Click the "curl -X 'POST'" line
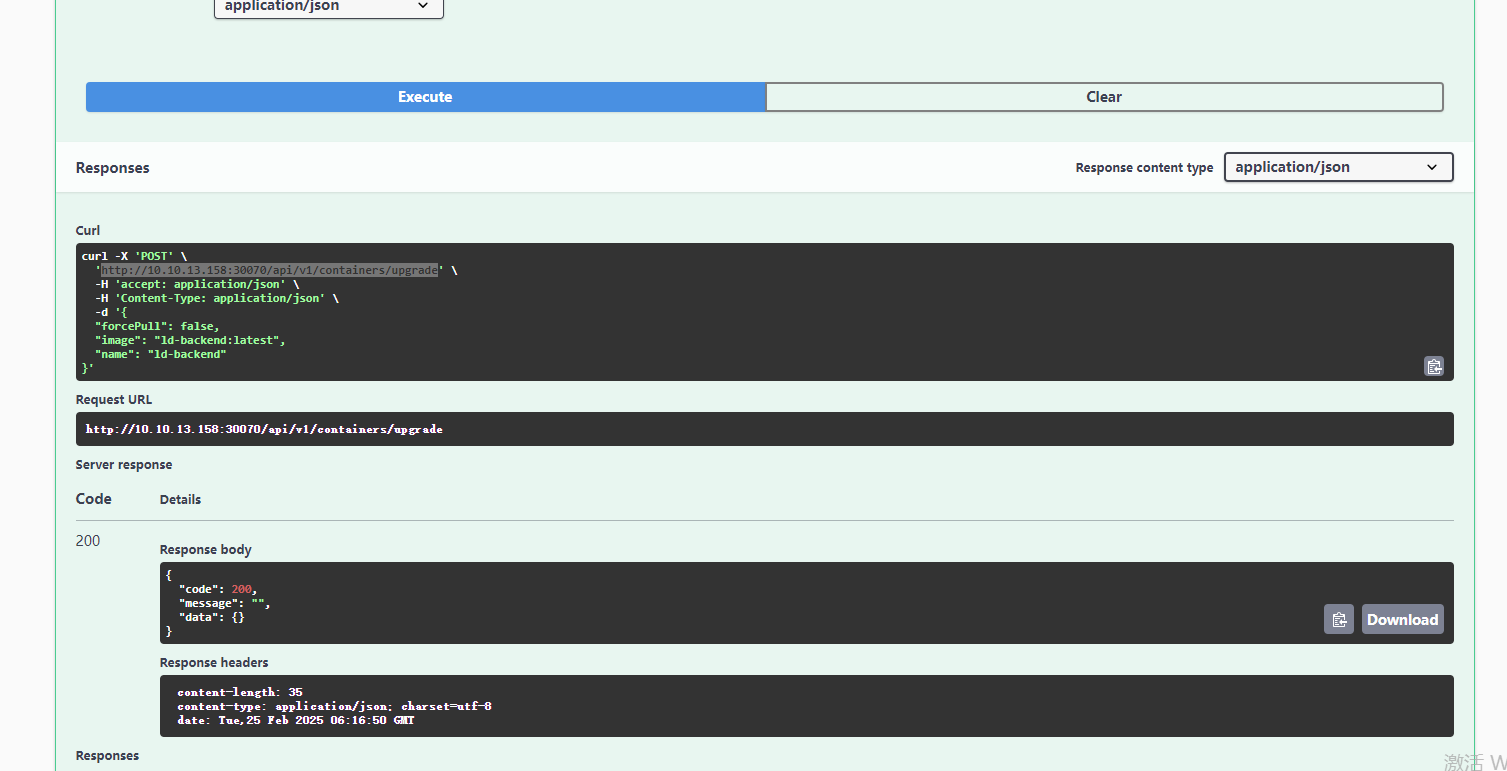Screen dimensions: 1507x771 pos(134,256)
